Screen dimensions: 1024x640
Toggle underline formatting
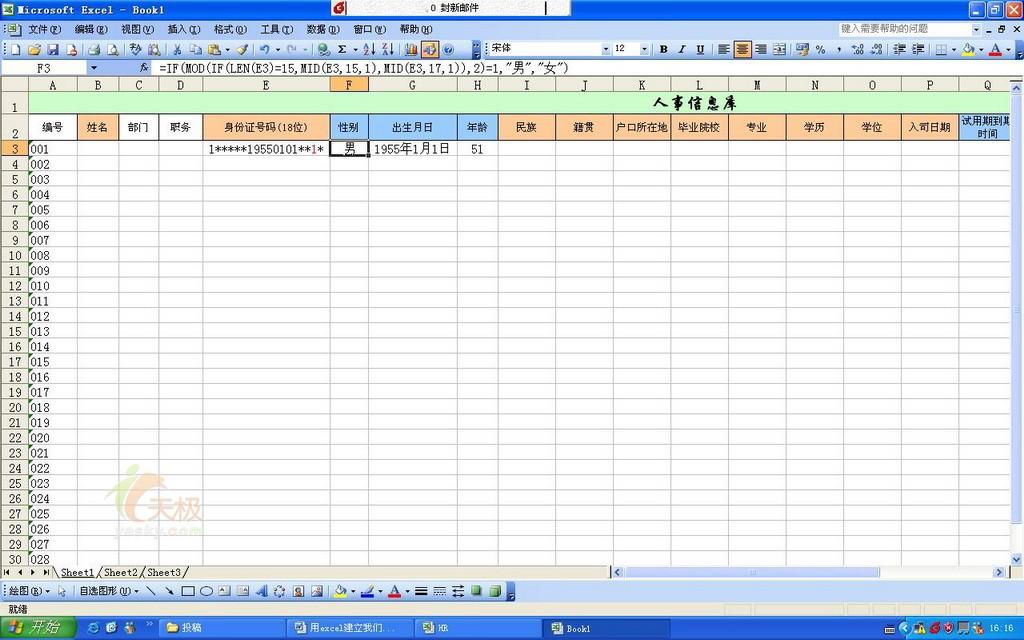700,49
